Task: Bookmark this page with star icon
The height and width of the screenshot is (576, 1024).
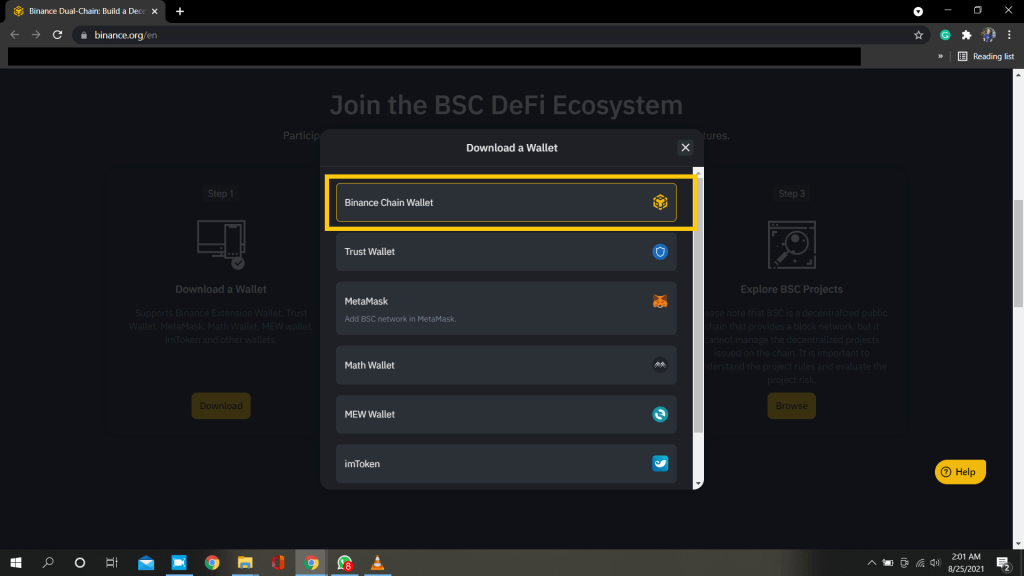Action: 918,35
